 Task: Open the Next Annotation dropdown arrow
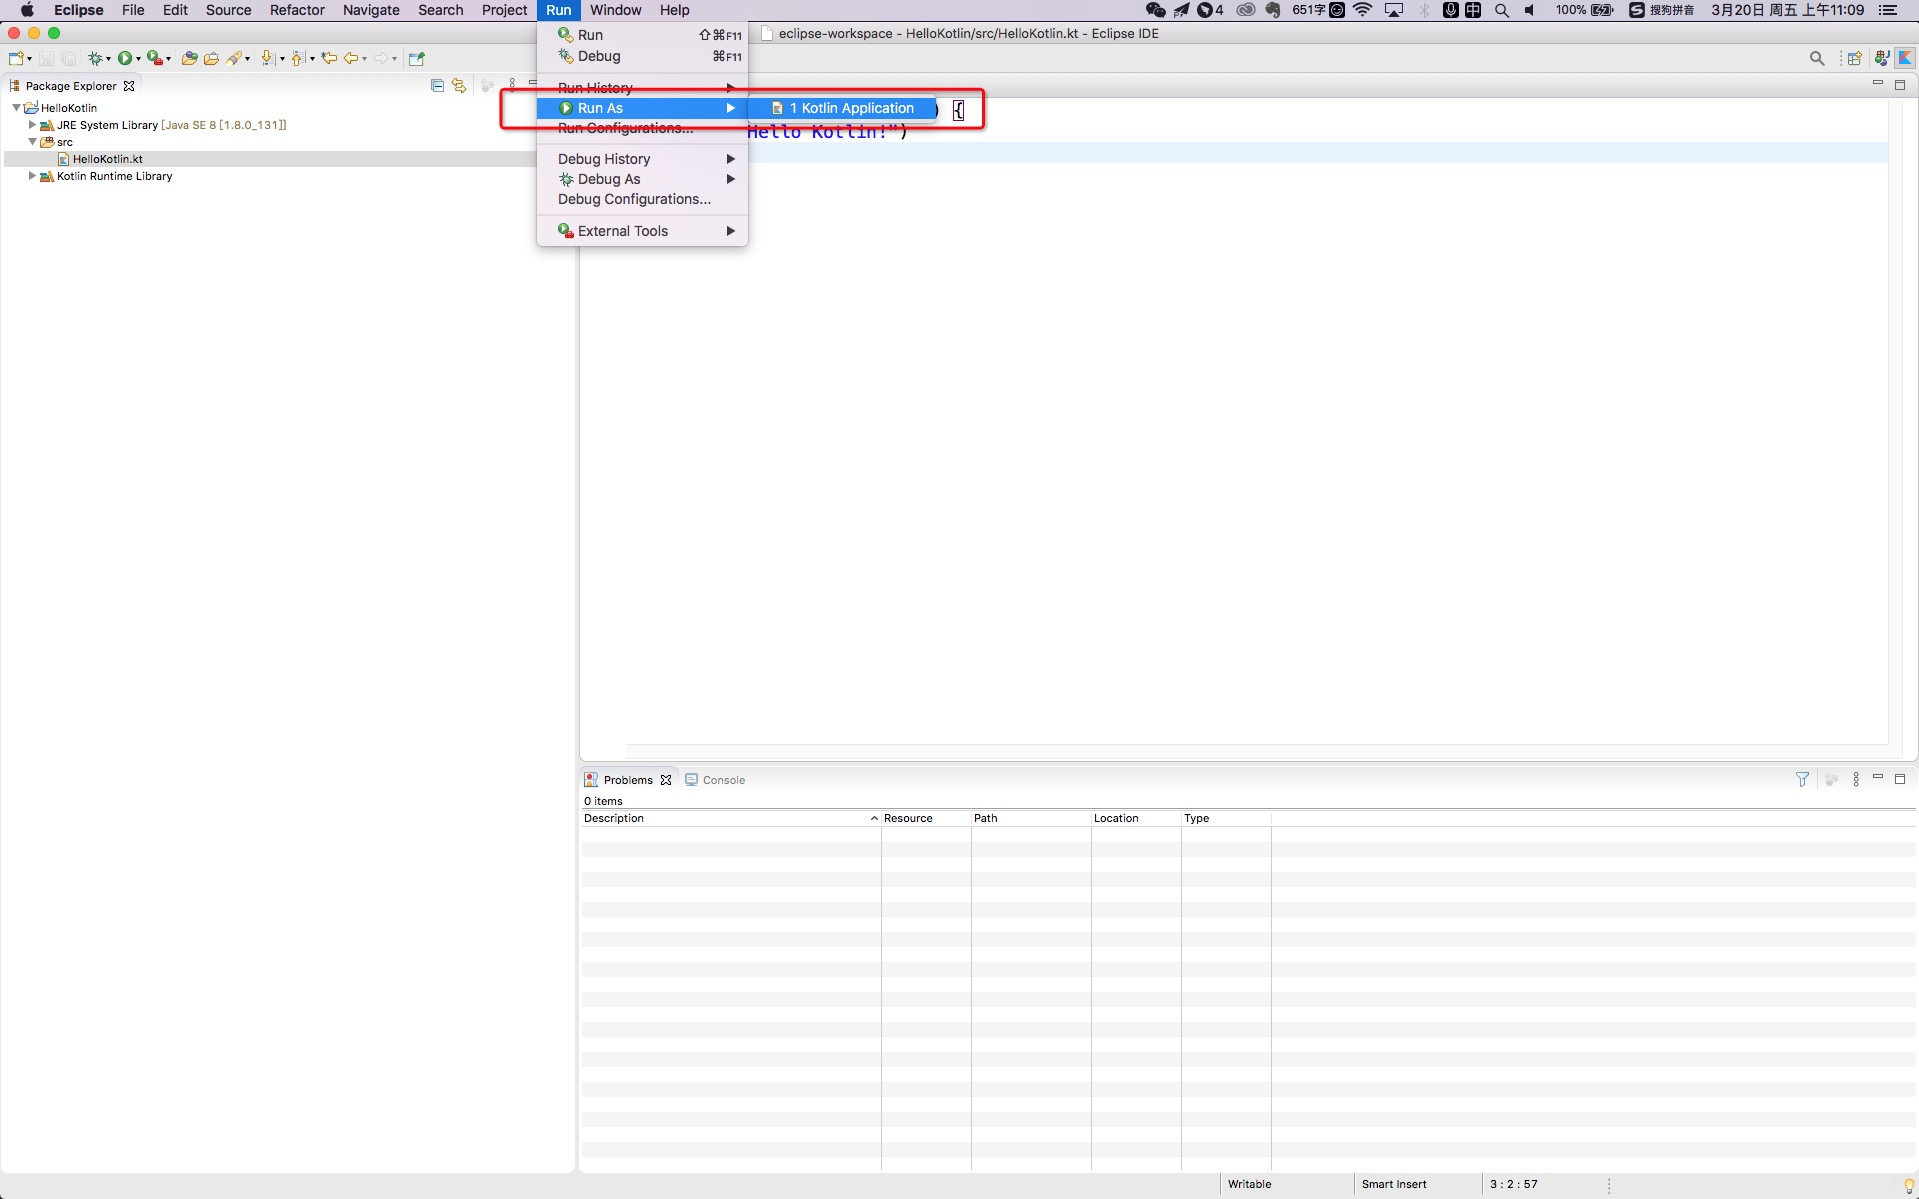[x=282, y=59]
